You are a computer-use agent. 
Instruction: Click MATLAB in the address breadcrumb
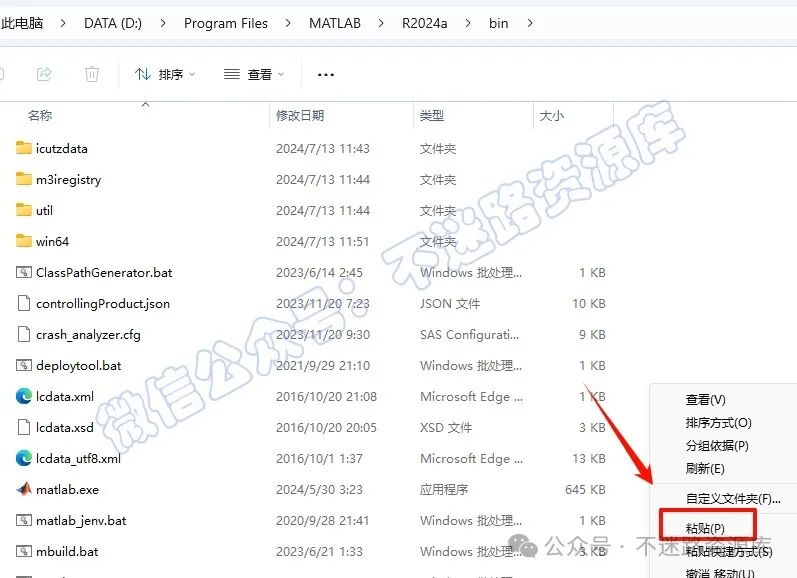click(335, 23)
